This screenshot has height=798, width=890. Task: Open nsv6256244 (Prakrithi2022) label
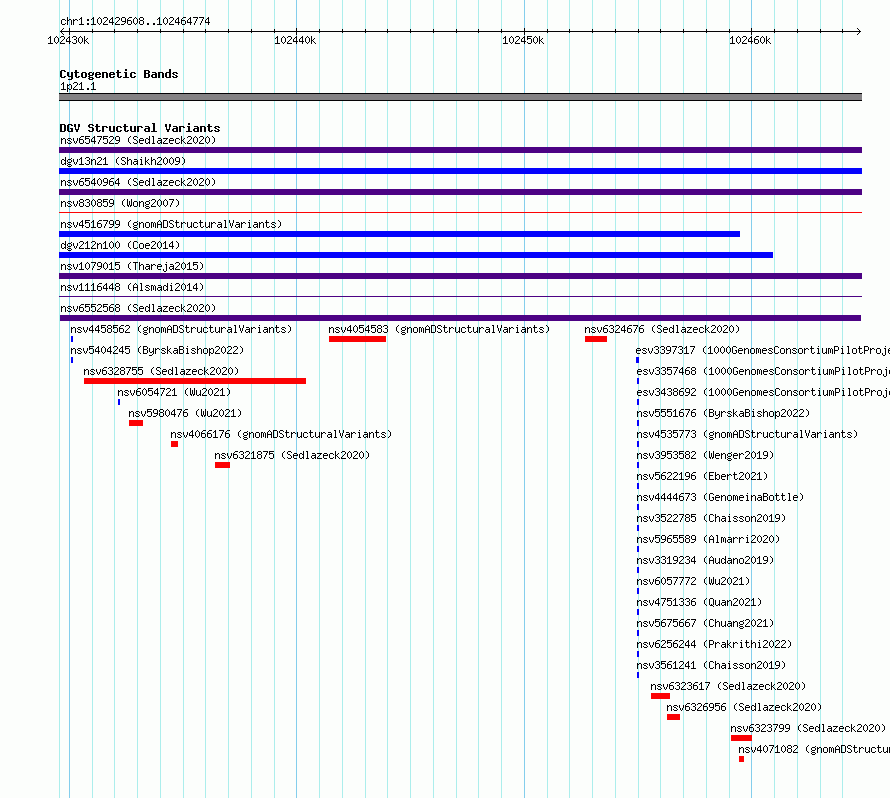click(714, 644)
